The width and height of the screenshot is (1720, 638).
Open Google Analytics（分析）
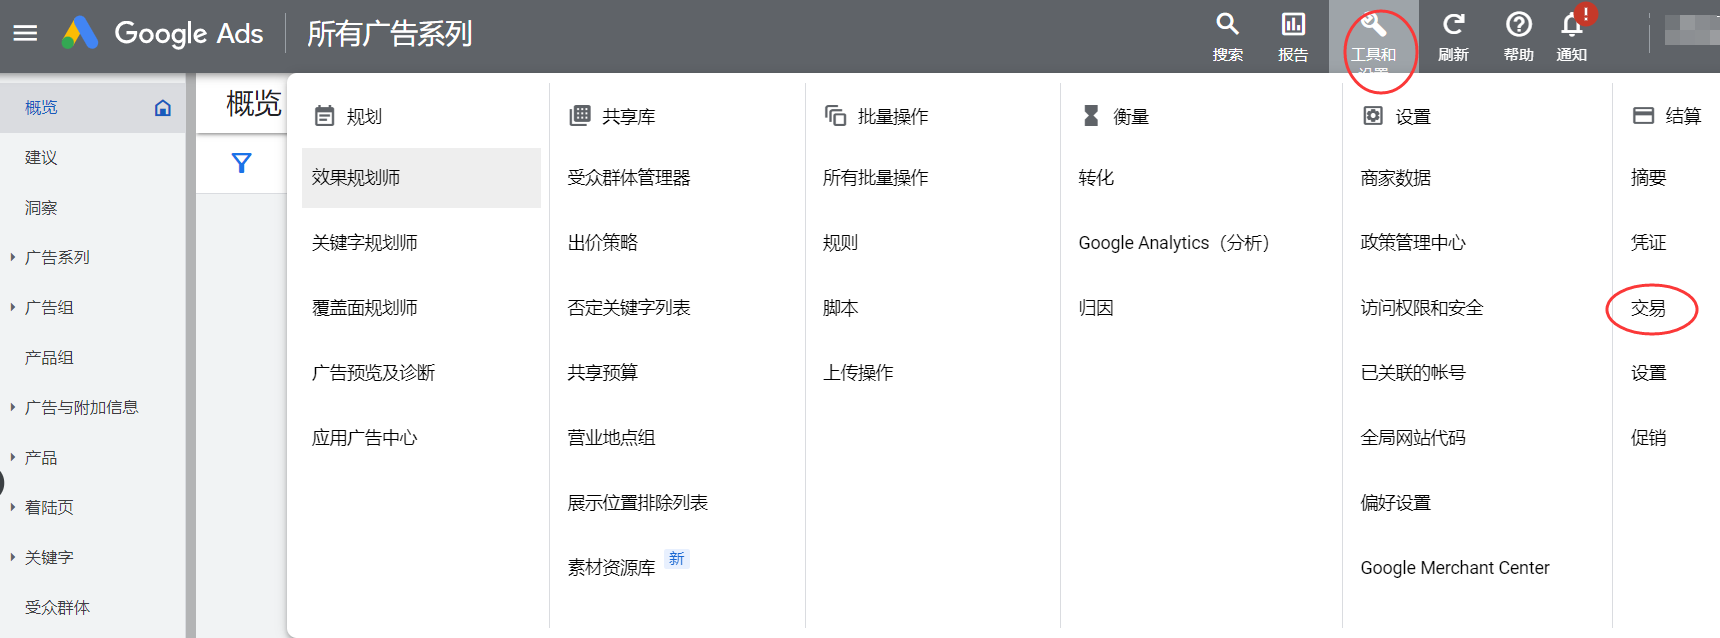coord(1174,243)
